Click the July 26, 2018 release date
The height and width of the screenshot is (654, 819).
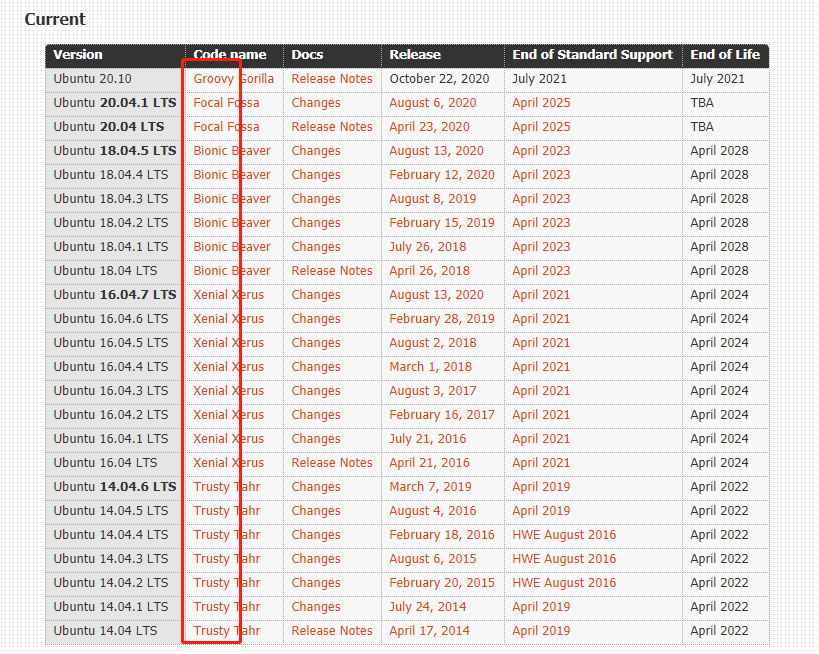(x=428, y=247)
